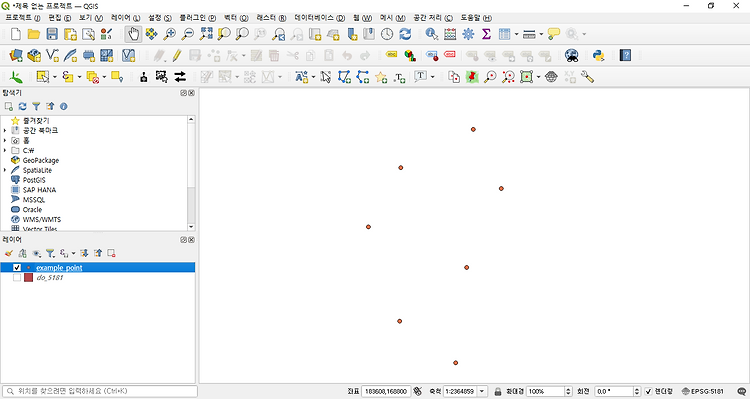
Task: Click the do_5181 red color symbol swatch
Action: click(x=29, y=277)
